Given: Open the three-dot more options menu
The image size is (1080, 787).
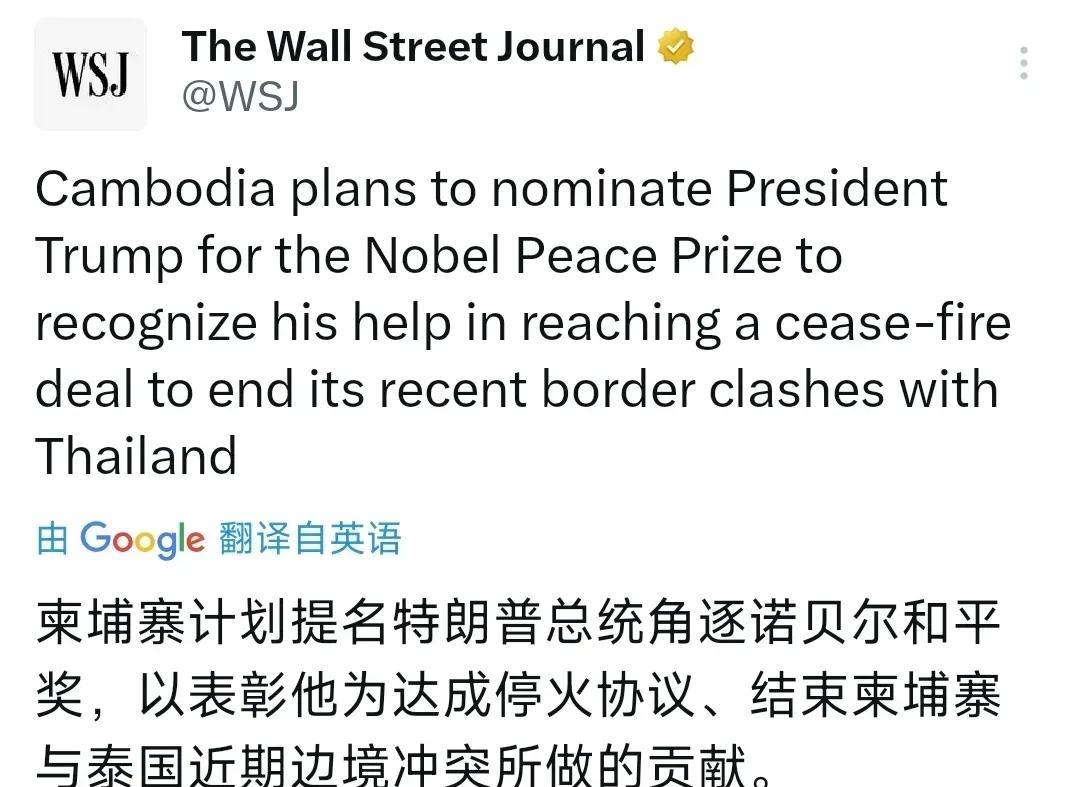Looking at the screenshot, I should click(x=1023, y=63).
